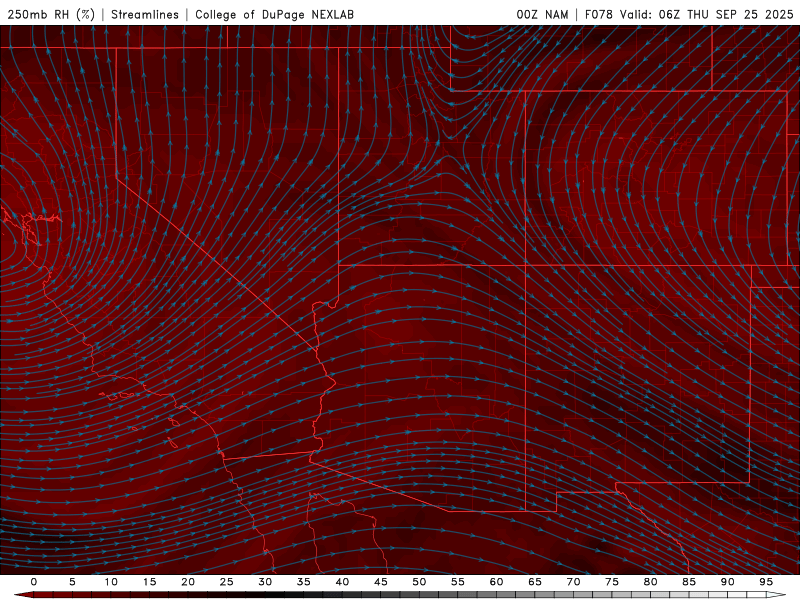Select the 55 tick label on the color scale
The height and width of the screenshot is (600, 800).
coord(458,582)
